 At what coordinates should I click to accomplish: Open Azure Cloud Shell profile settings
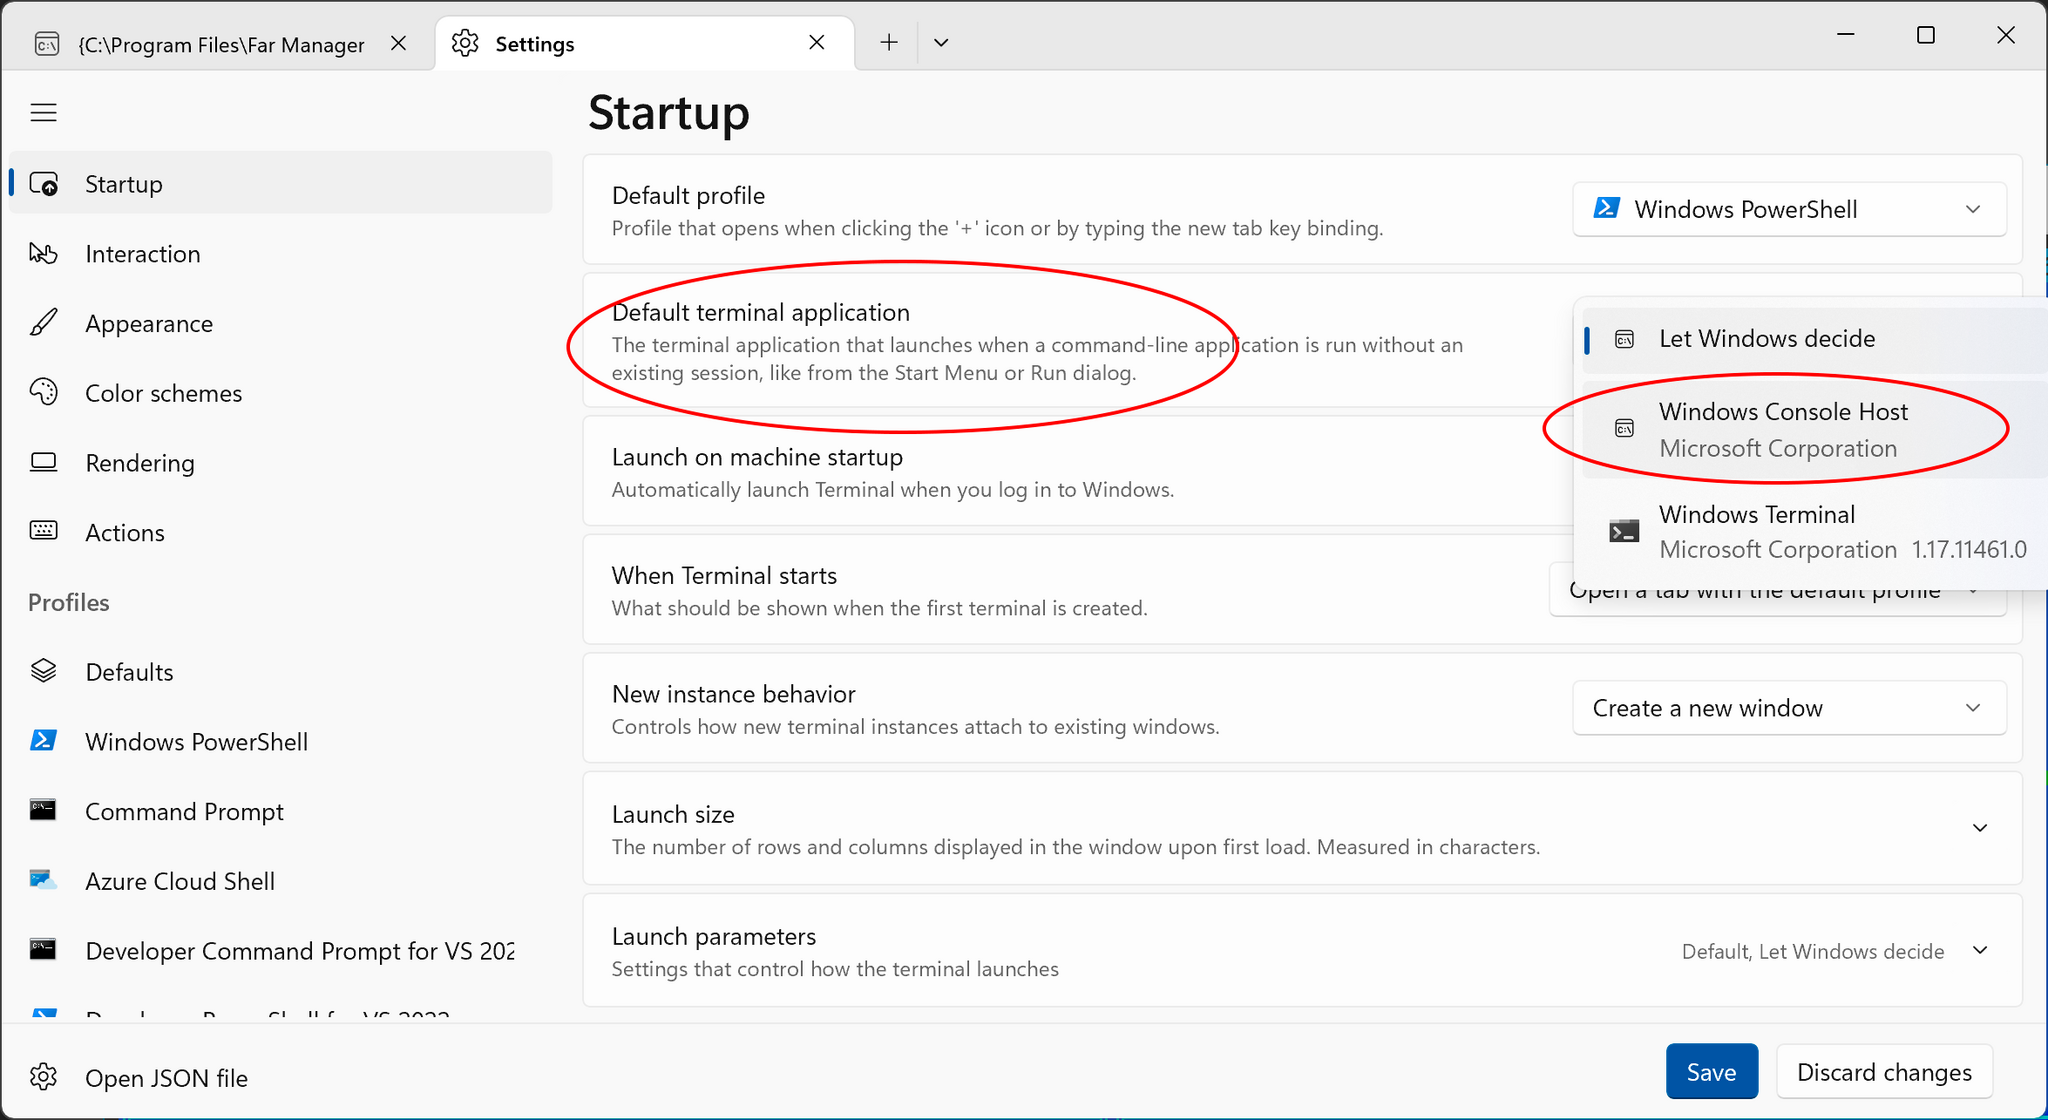(280, 881)
